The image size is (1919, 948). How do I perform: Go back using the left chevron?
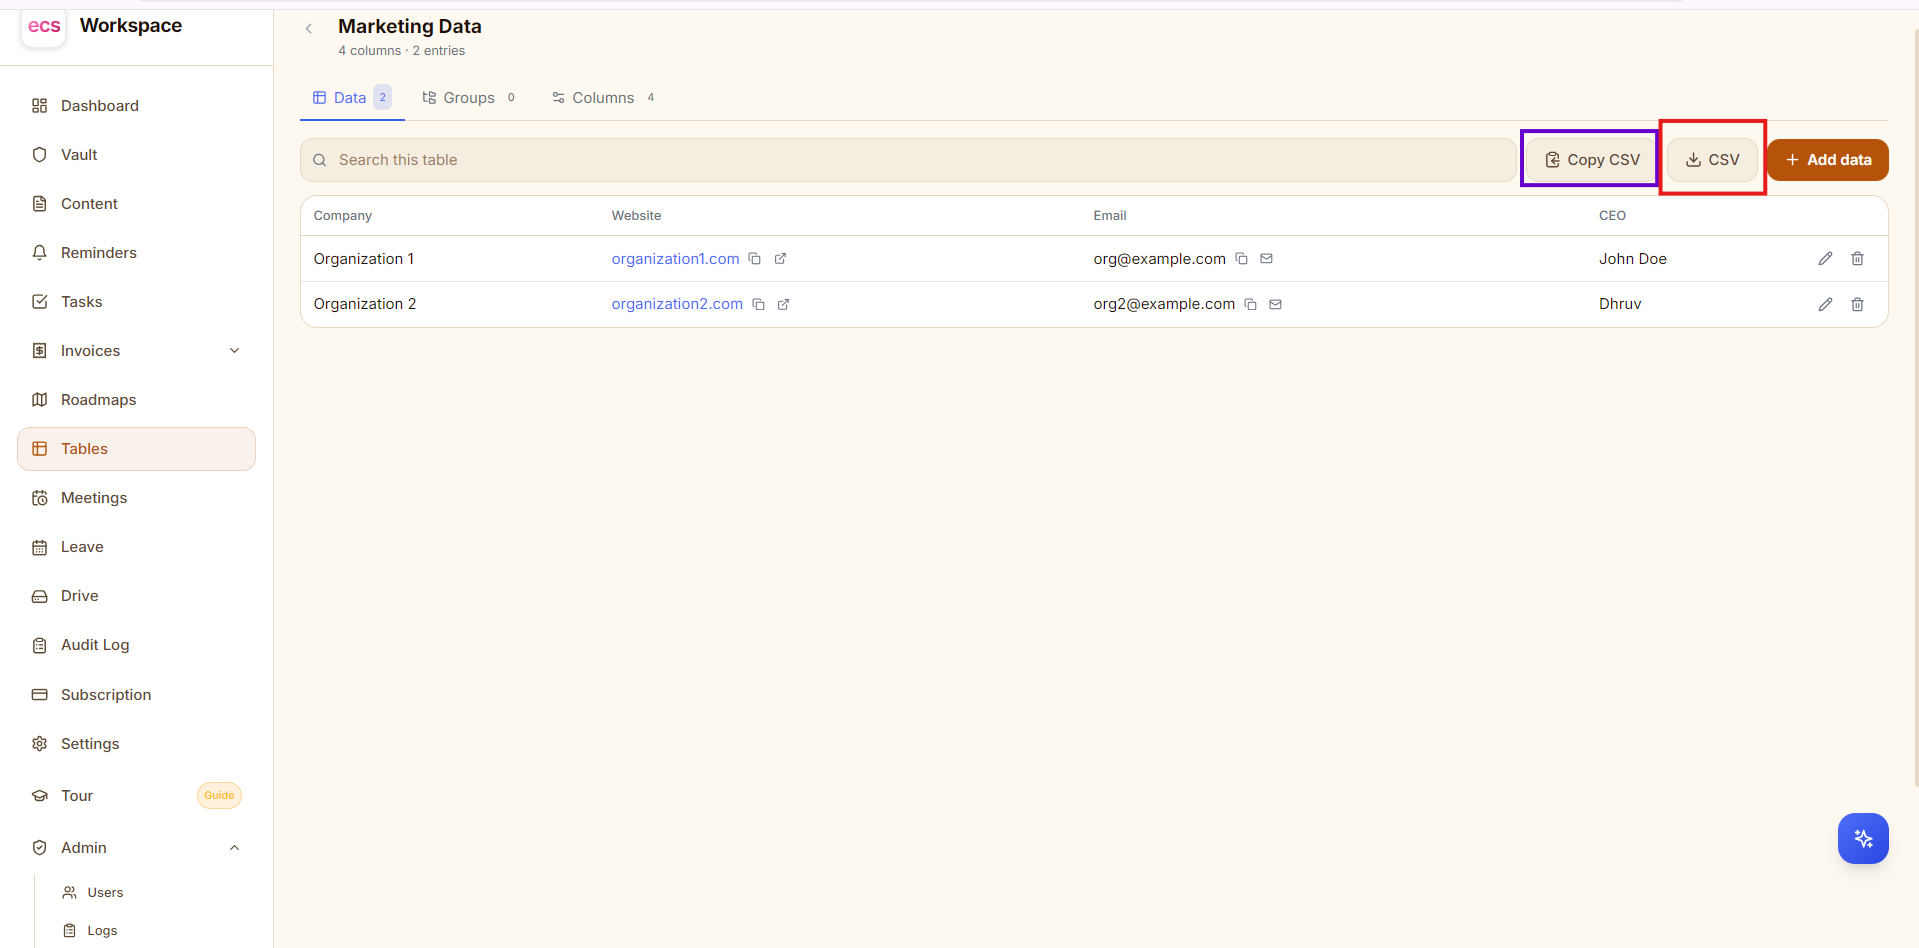pyautogui.click(x=309, y=28)
